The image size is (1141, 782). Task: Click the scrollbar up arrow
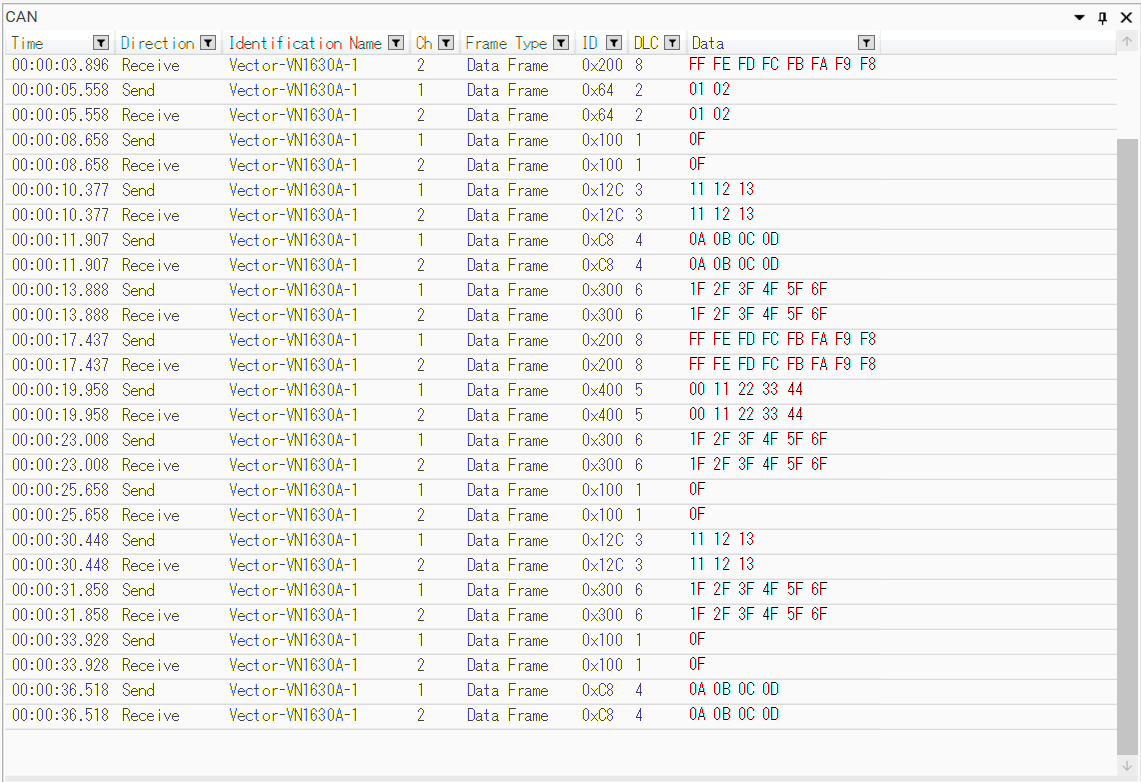click(x=1127, y=42)
